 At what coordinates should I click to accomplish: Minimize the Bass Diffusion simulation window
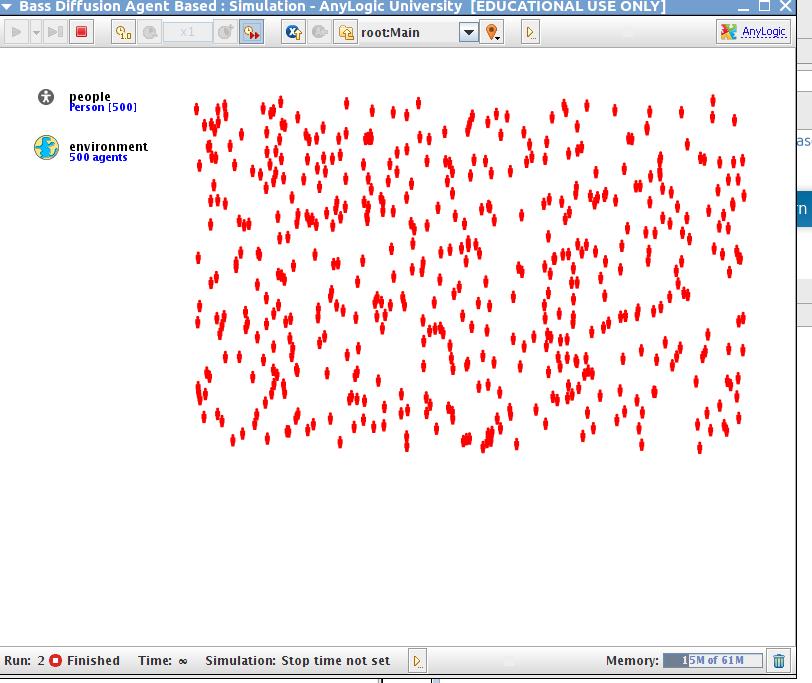(743, 7)
